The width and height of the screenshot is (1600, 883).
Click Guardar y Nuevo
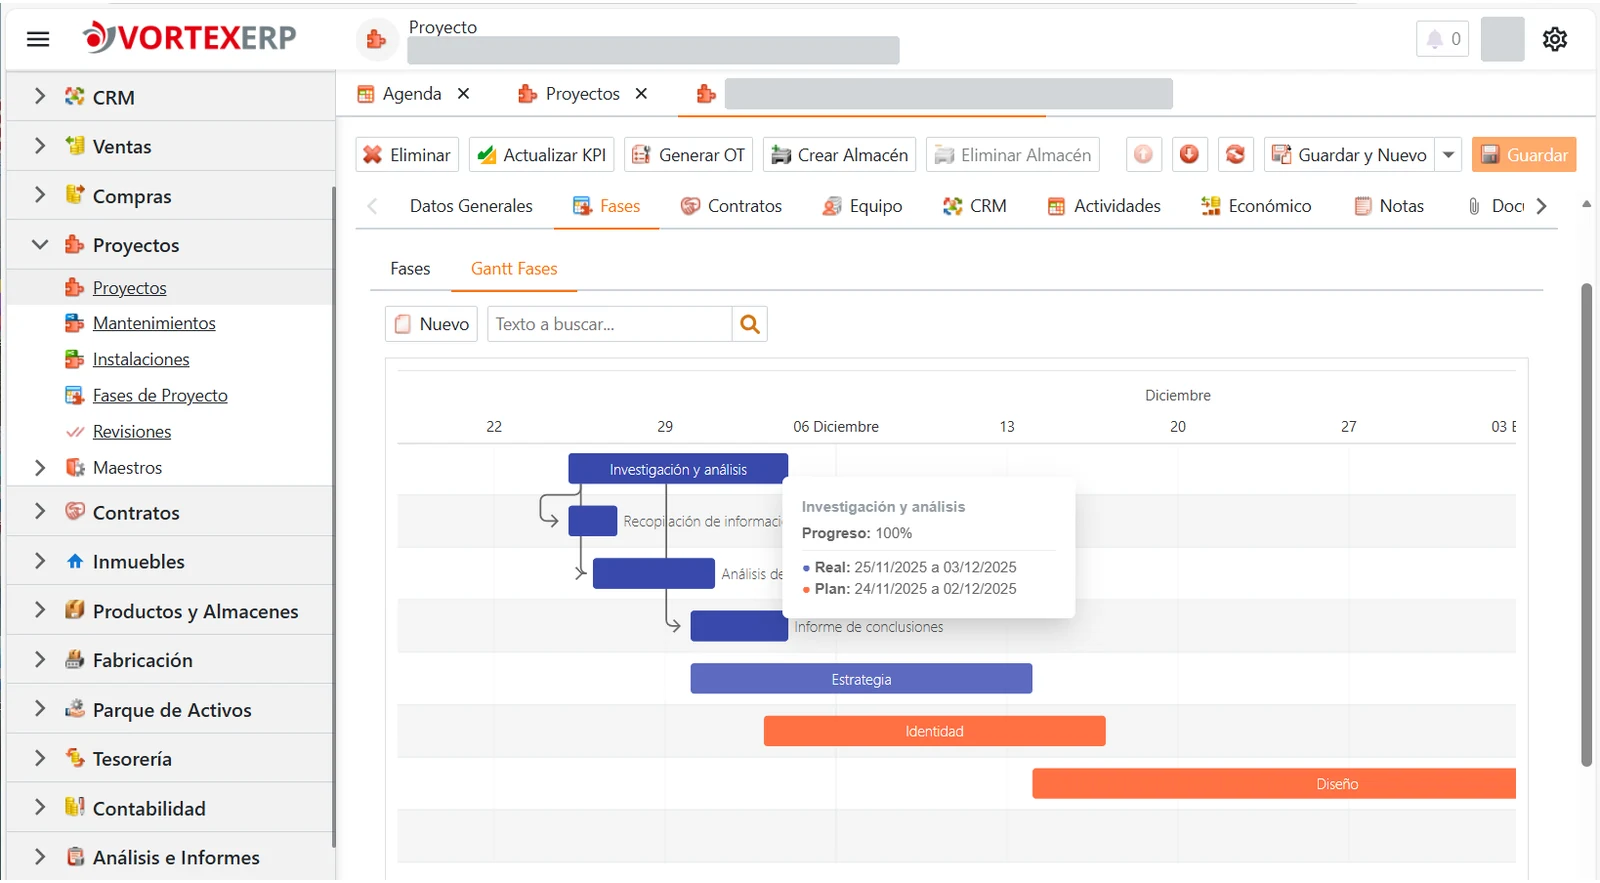[x=1349, y=155]
